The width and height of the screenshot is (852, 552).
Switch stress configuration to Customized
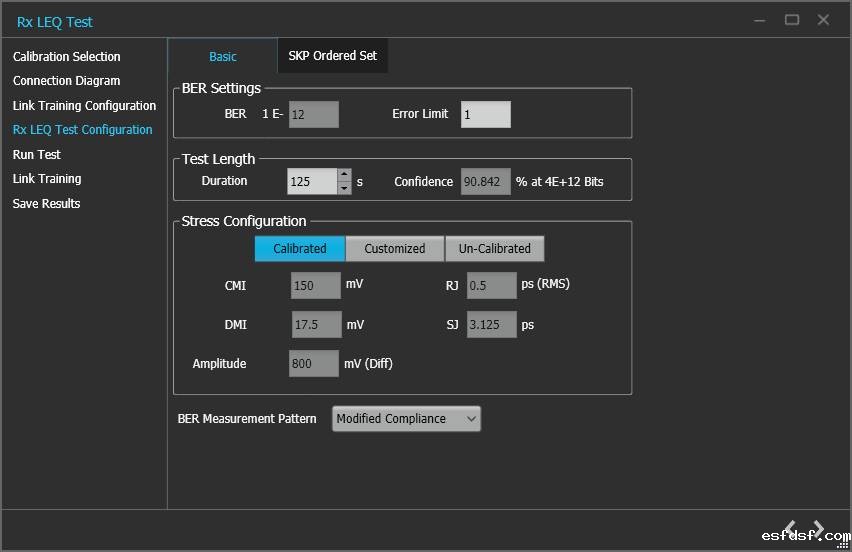(395, 249)
